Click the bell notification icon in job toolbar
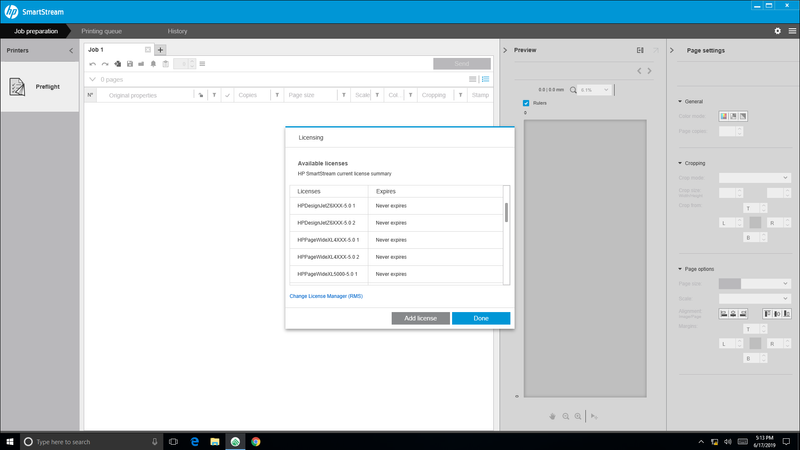The width and height of the screenshot is (800, 450). [153, 64]
